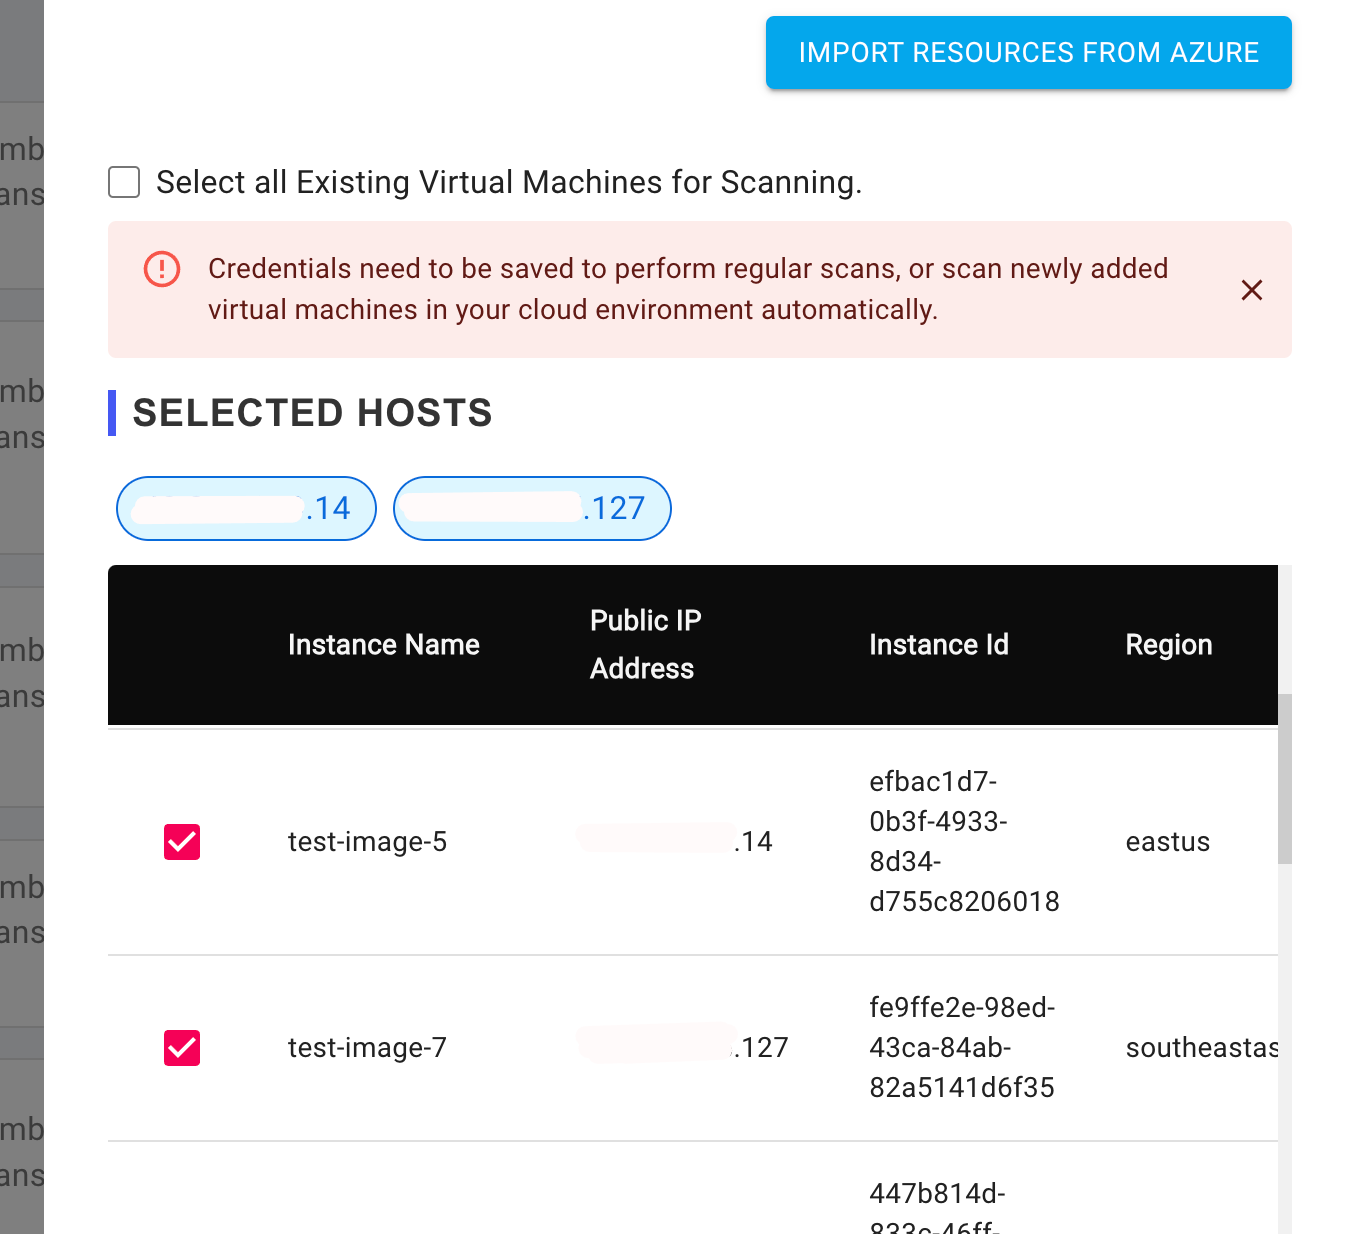The height and width of the screenshot is (1234, 1355).
Task: Uncheck the test-image-5 row checkbox
Action: pos(182,842)
